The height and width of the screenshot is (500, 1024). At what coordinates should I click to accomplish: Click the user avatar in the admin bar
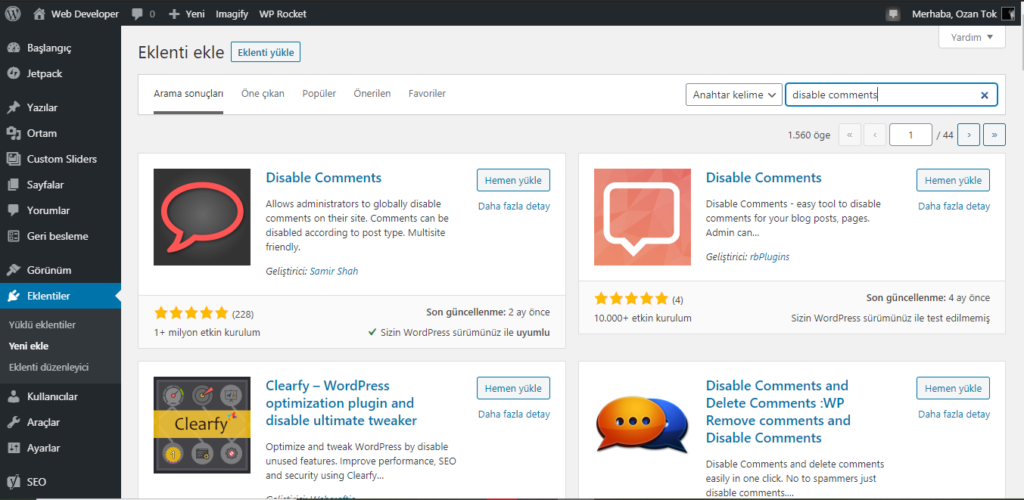click(x=1008, y=14)
